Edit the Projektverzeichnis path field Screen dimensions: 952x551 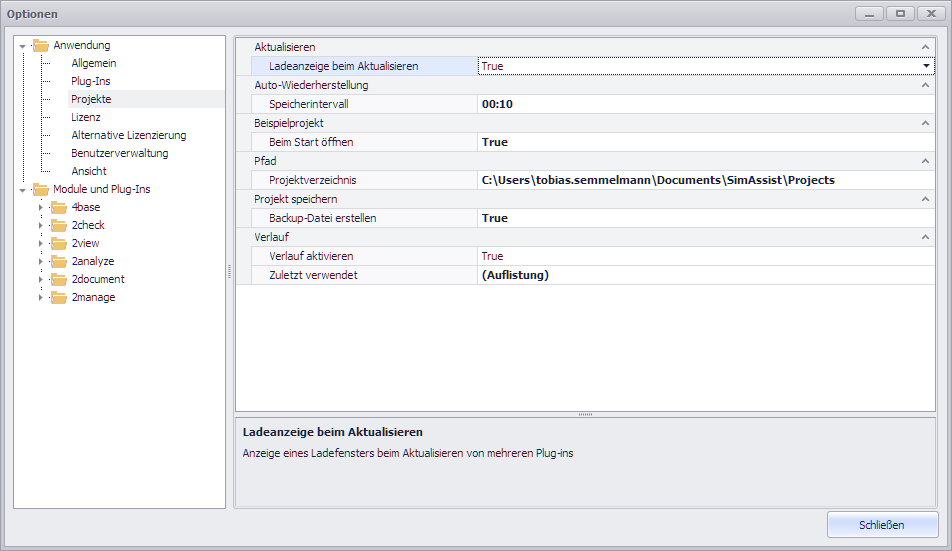point(706,180)
